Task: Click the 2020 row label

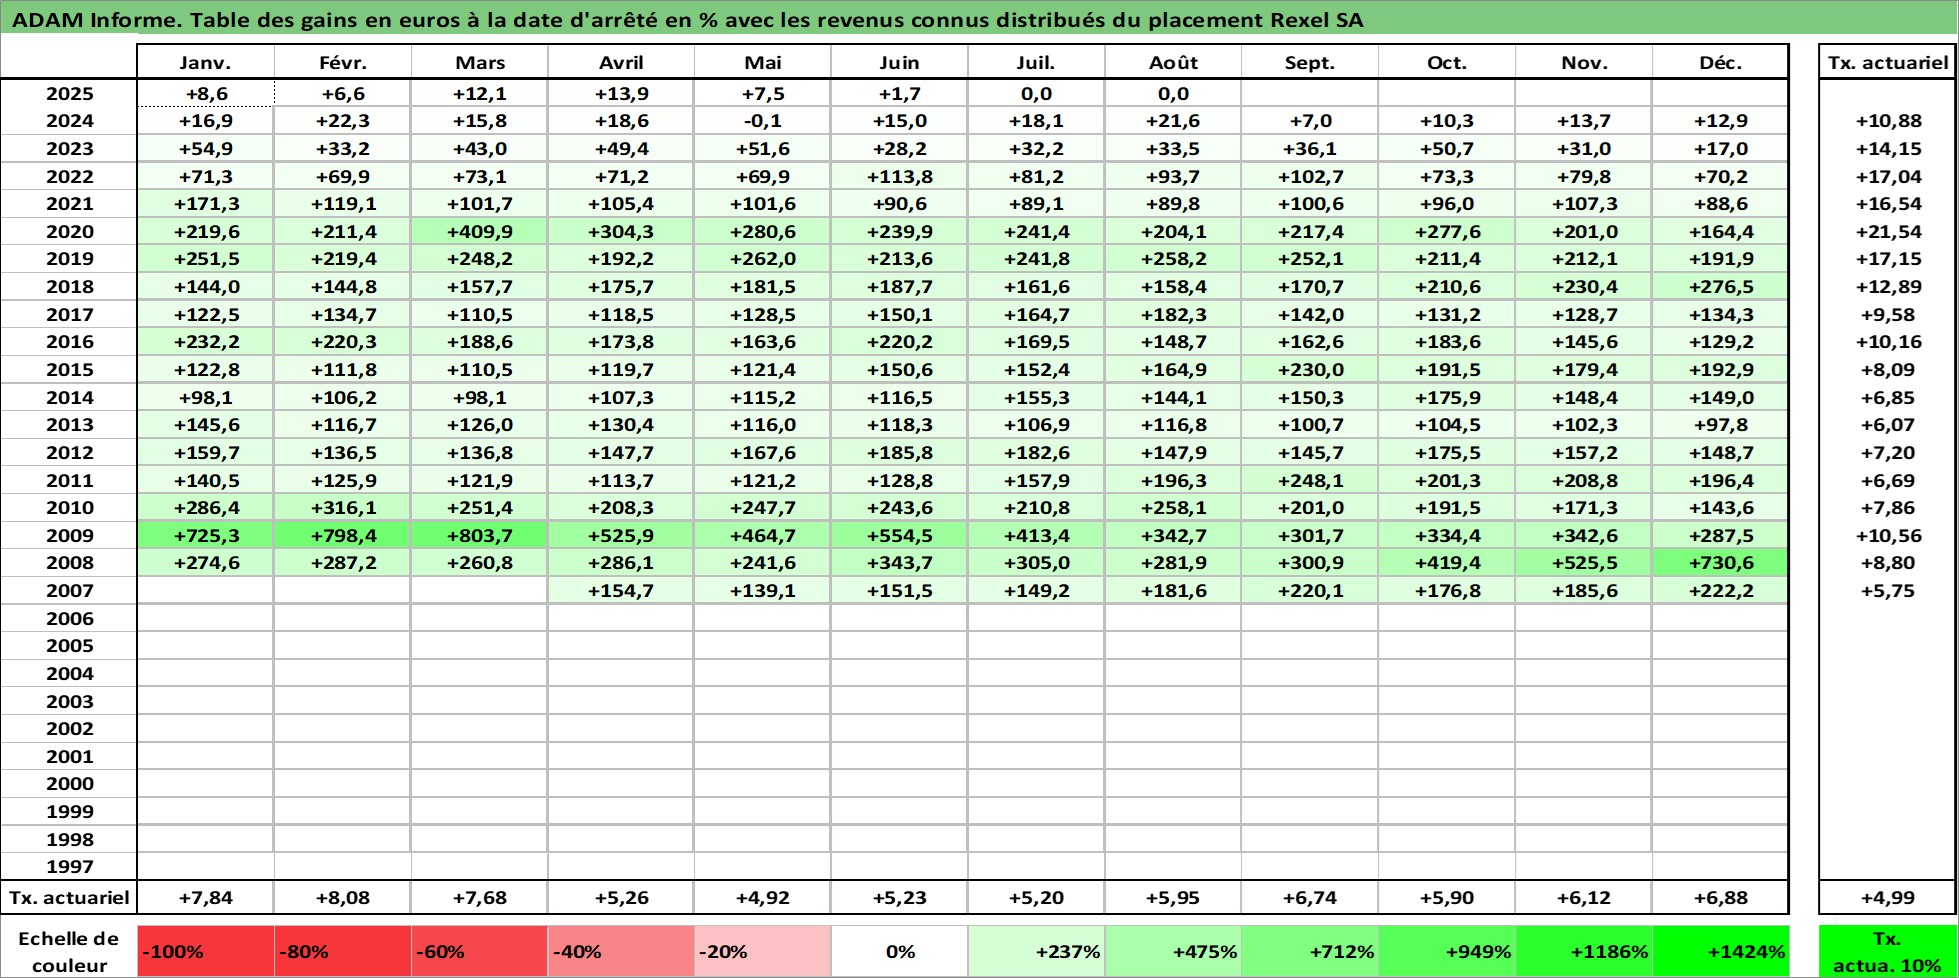Action: click(x=69, y=231)
